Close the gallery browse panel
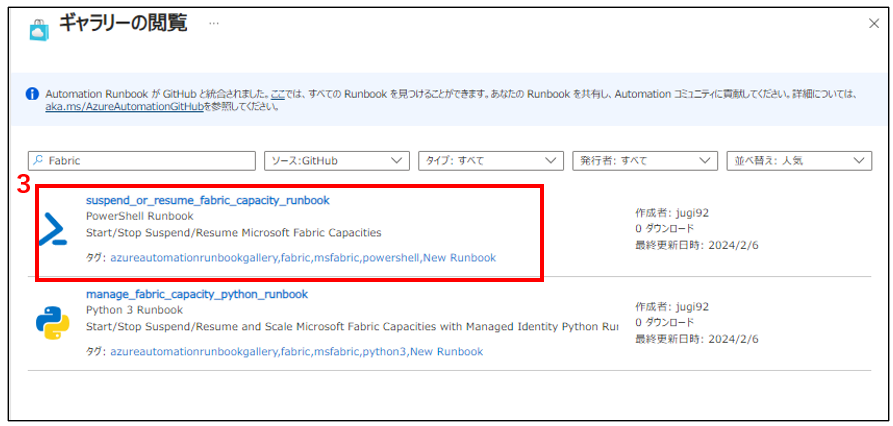The width and height of the screenshot is (893, 426). click(x=874, y=23)
